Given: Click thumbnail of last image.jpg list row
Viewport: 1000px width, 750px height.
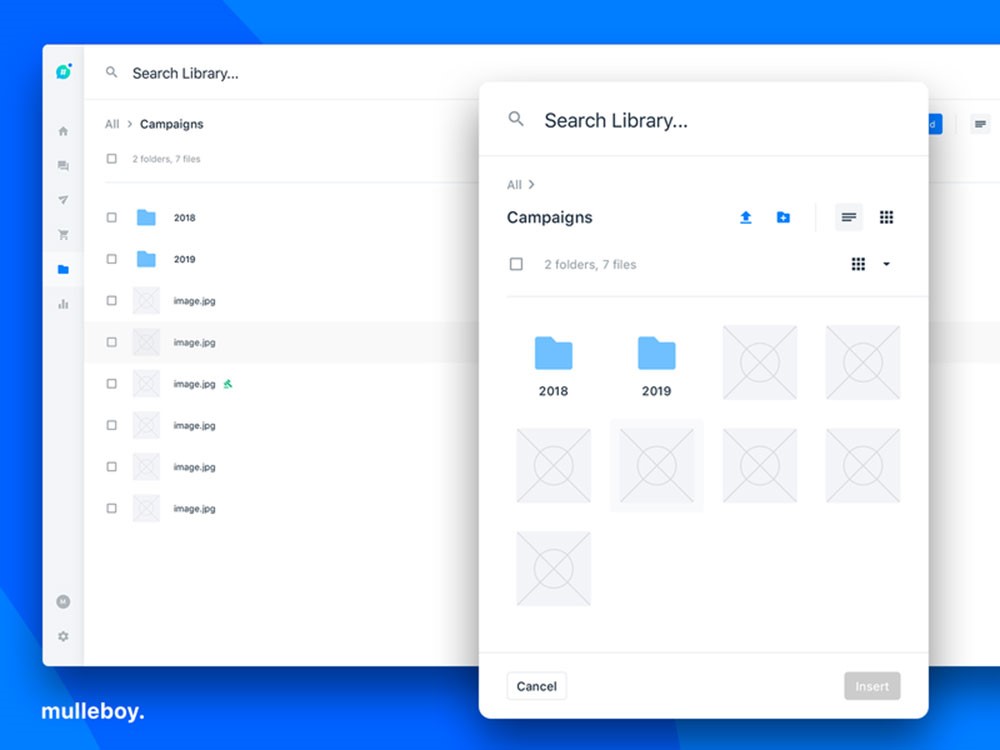Looking at the screenshot, I should click(x=146, y=508).
